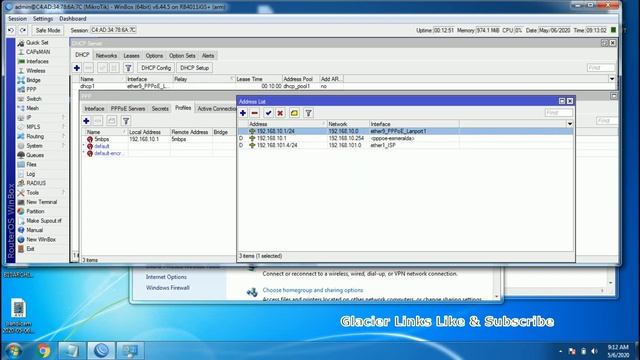Open Choose homegroup and sharing options
640x360 pixels.
(x=313, y=290)
